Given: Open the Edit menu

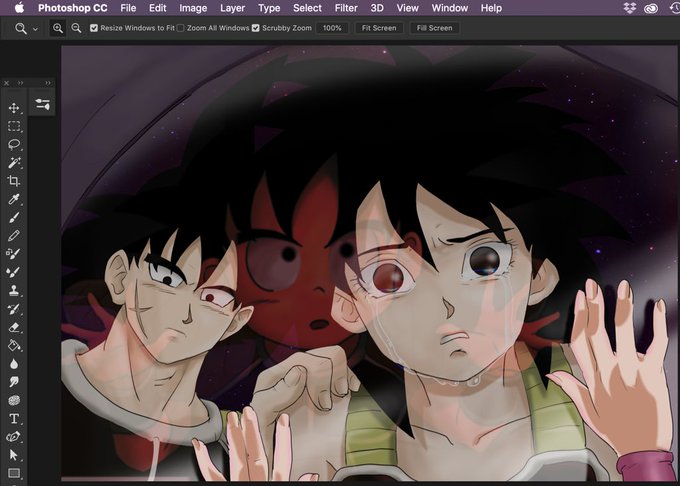Looking at the screenshot, I should (x=157, y=8).
